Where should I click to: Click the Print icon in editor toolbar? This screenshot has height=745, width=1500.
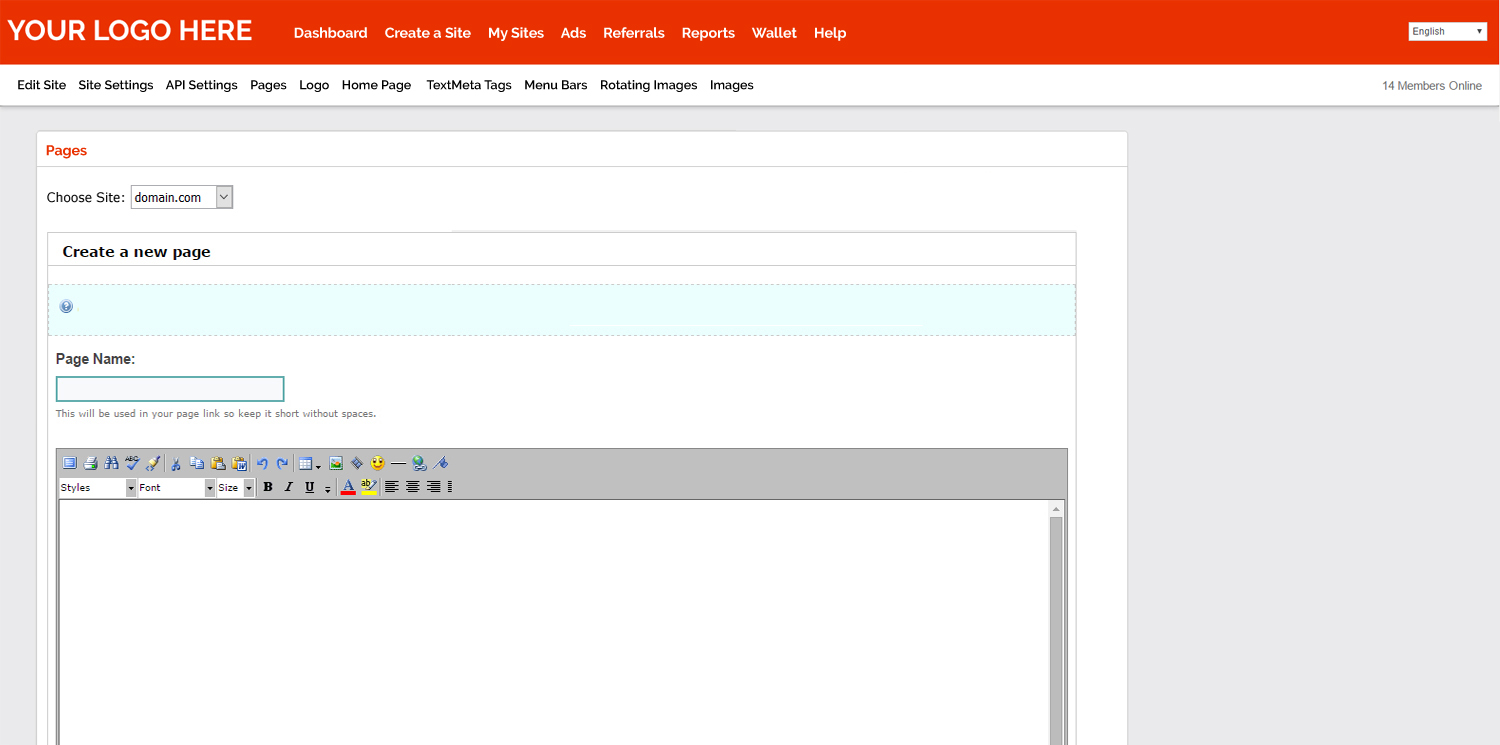[x=90, y=463]
